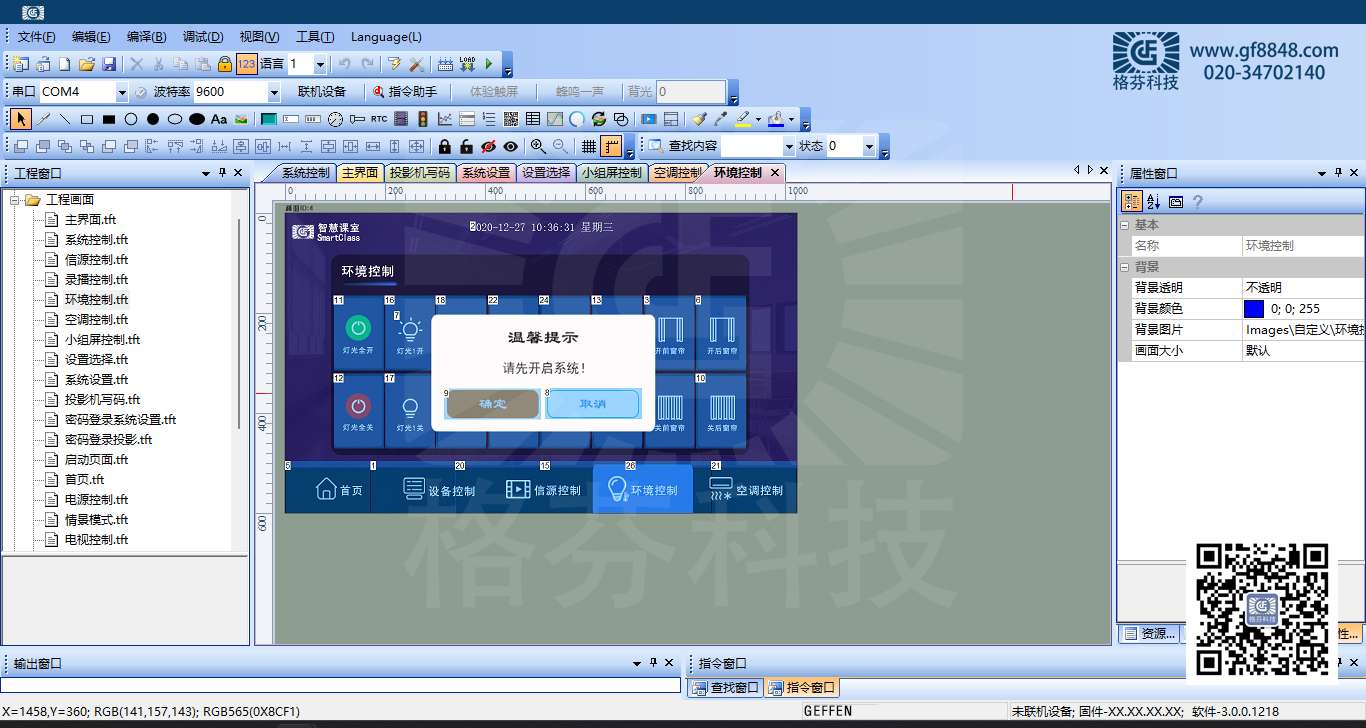Screen dimensions: 1366x728
Task: Click the 指令助手 button
Action: 405,92
